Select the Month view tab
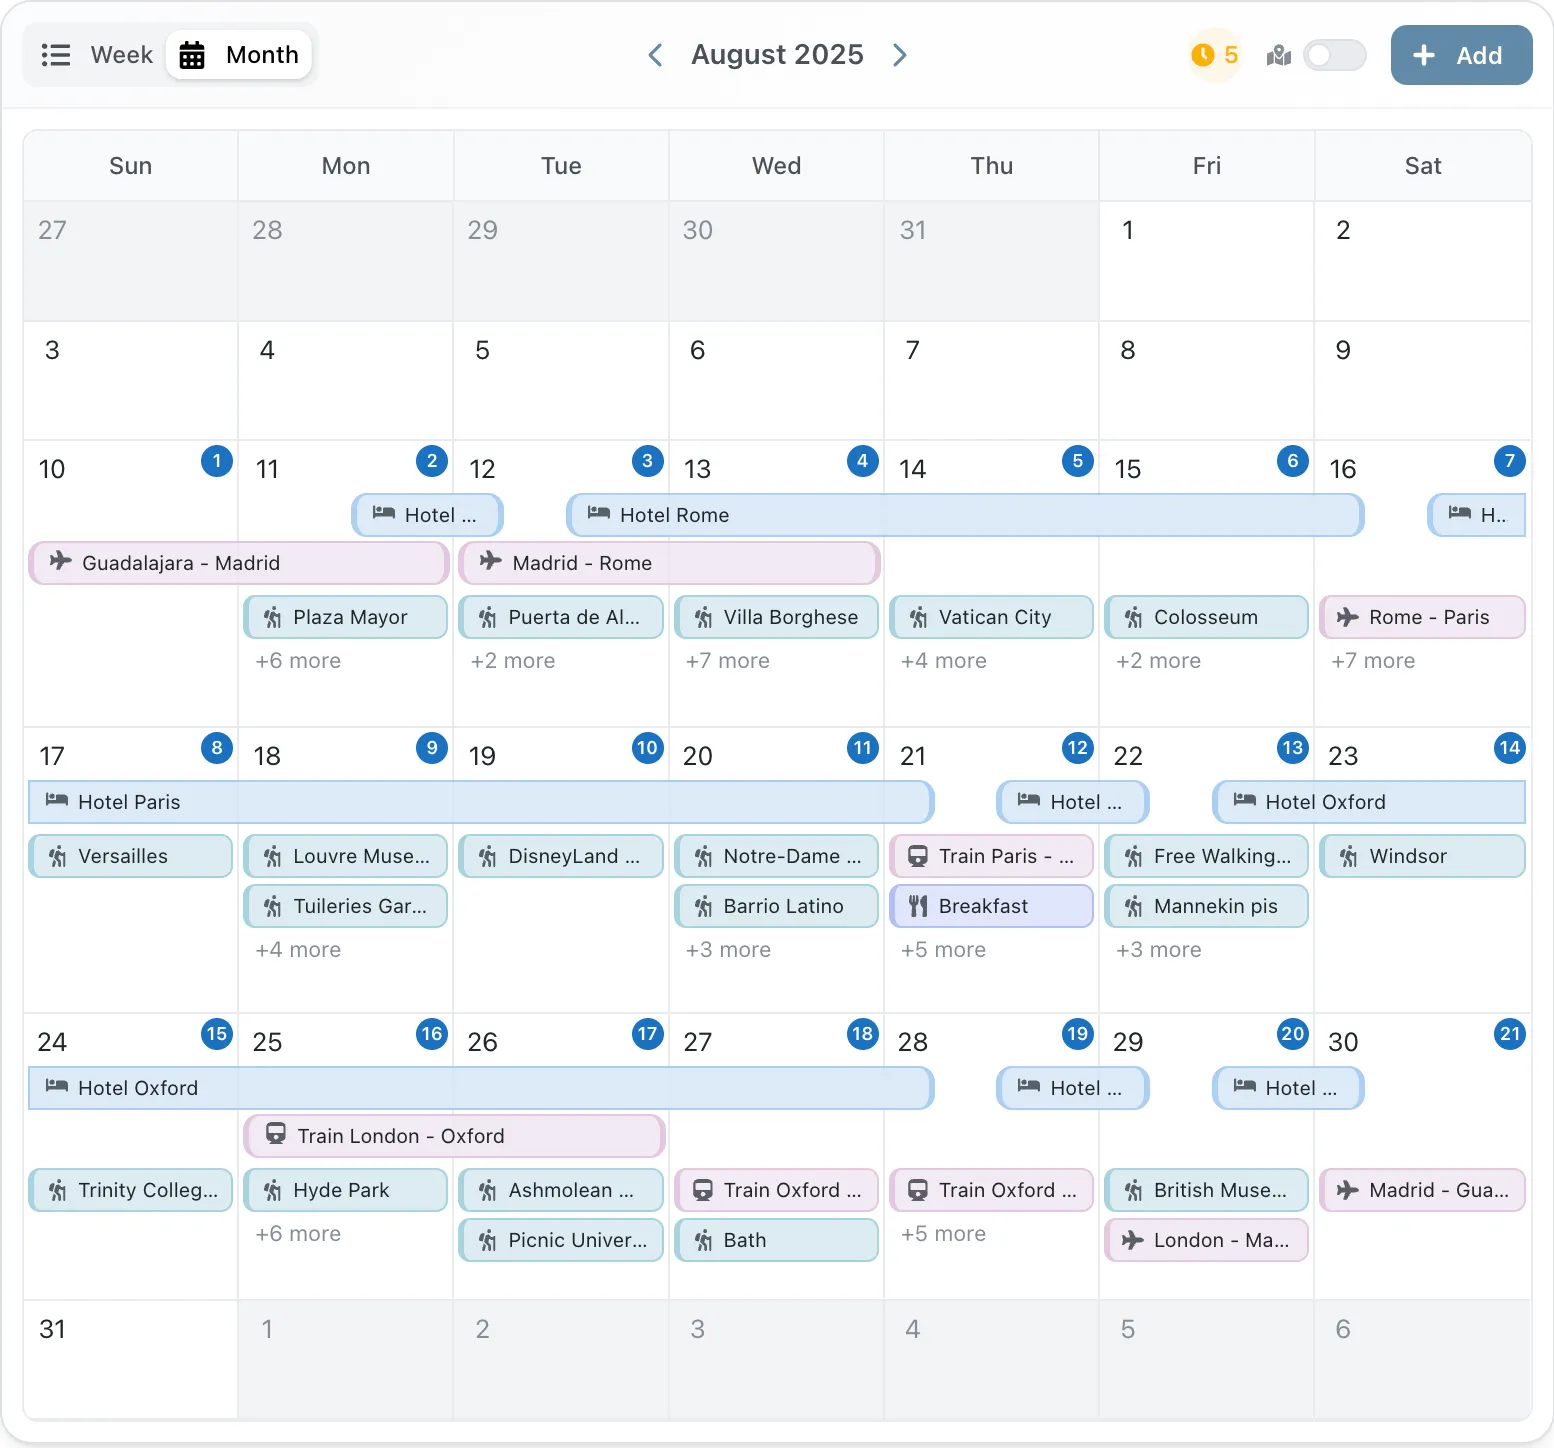1554x1448 pixels. tap(240, 55)
